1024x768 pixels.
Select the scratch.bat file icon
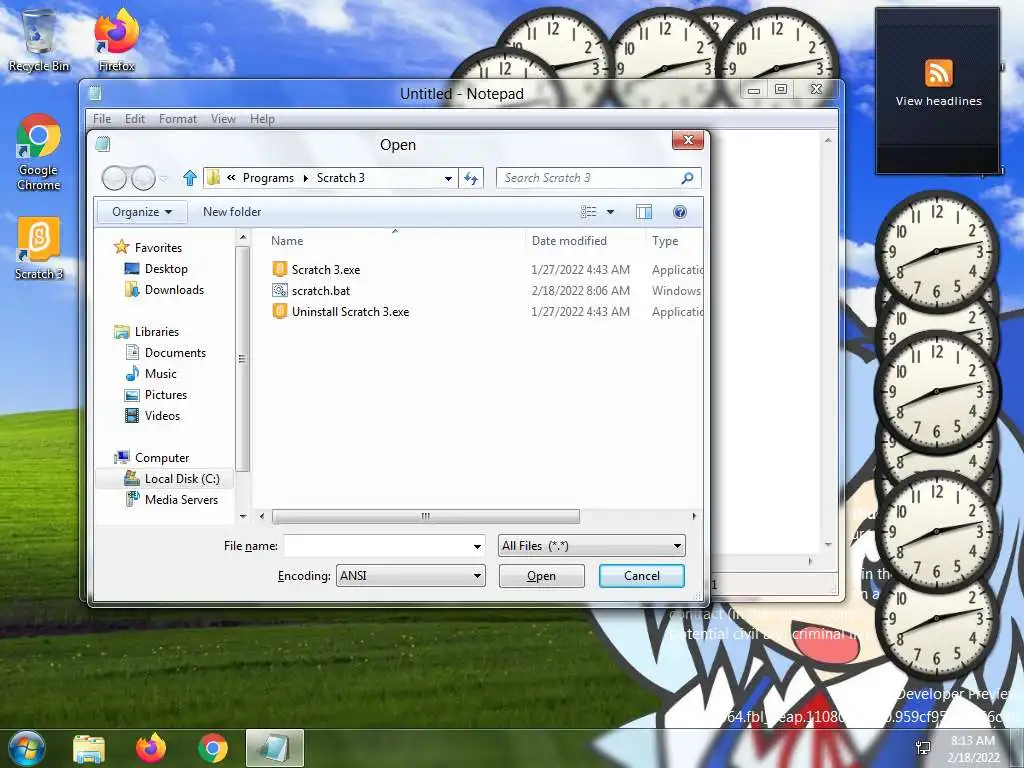(280, 290)
